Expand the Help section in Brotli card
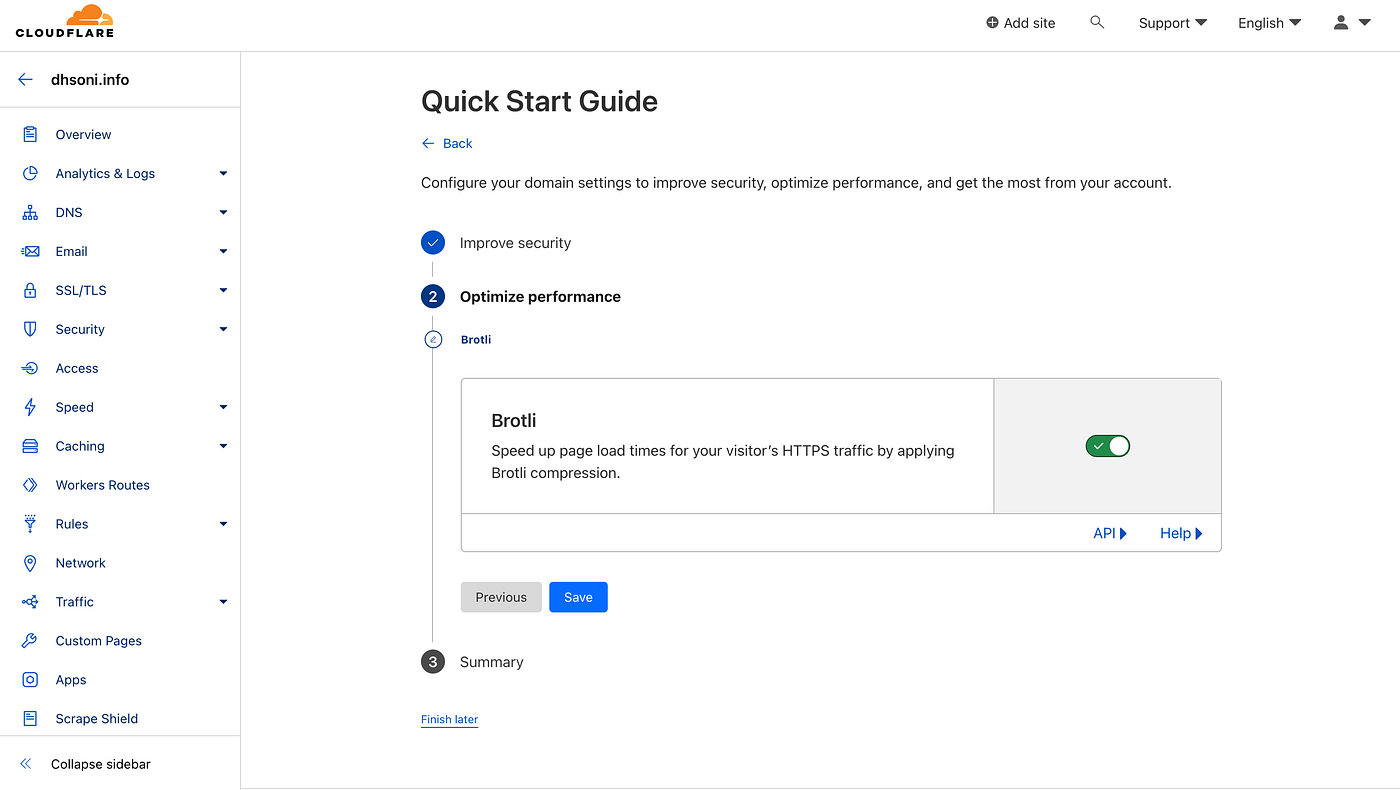Image resolution: width=1400 pixels, height=790 pixels. pyautogui.click(x=1181, y=533)
